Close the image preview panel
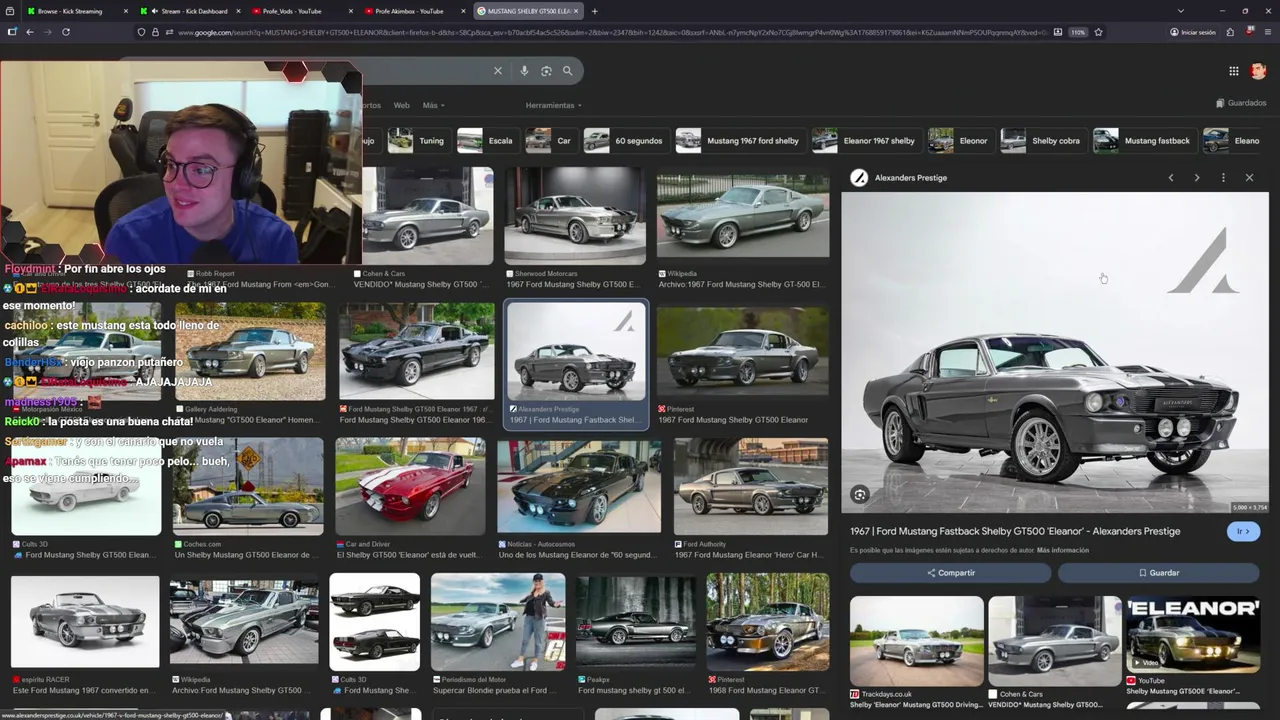 click(x=1249, y=178)
